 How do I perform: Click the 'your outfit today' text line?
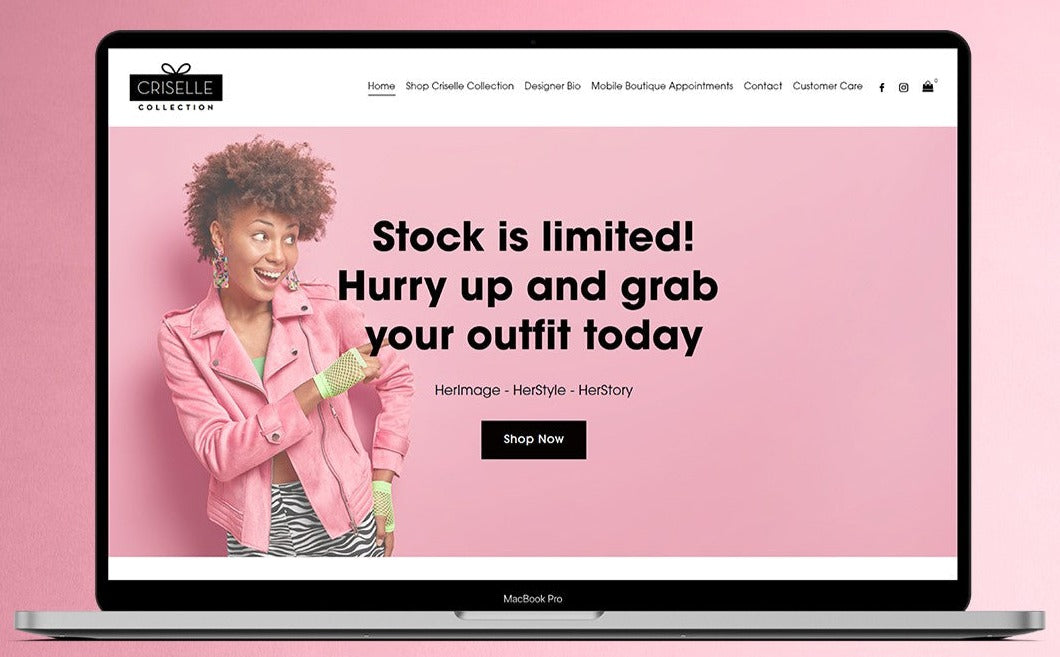534,336
